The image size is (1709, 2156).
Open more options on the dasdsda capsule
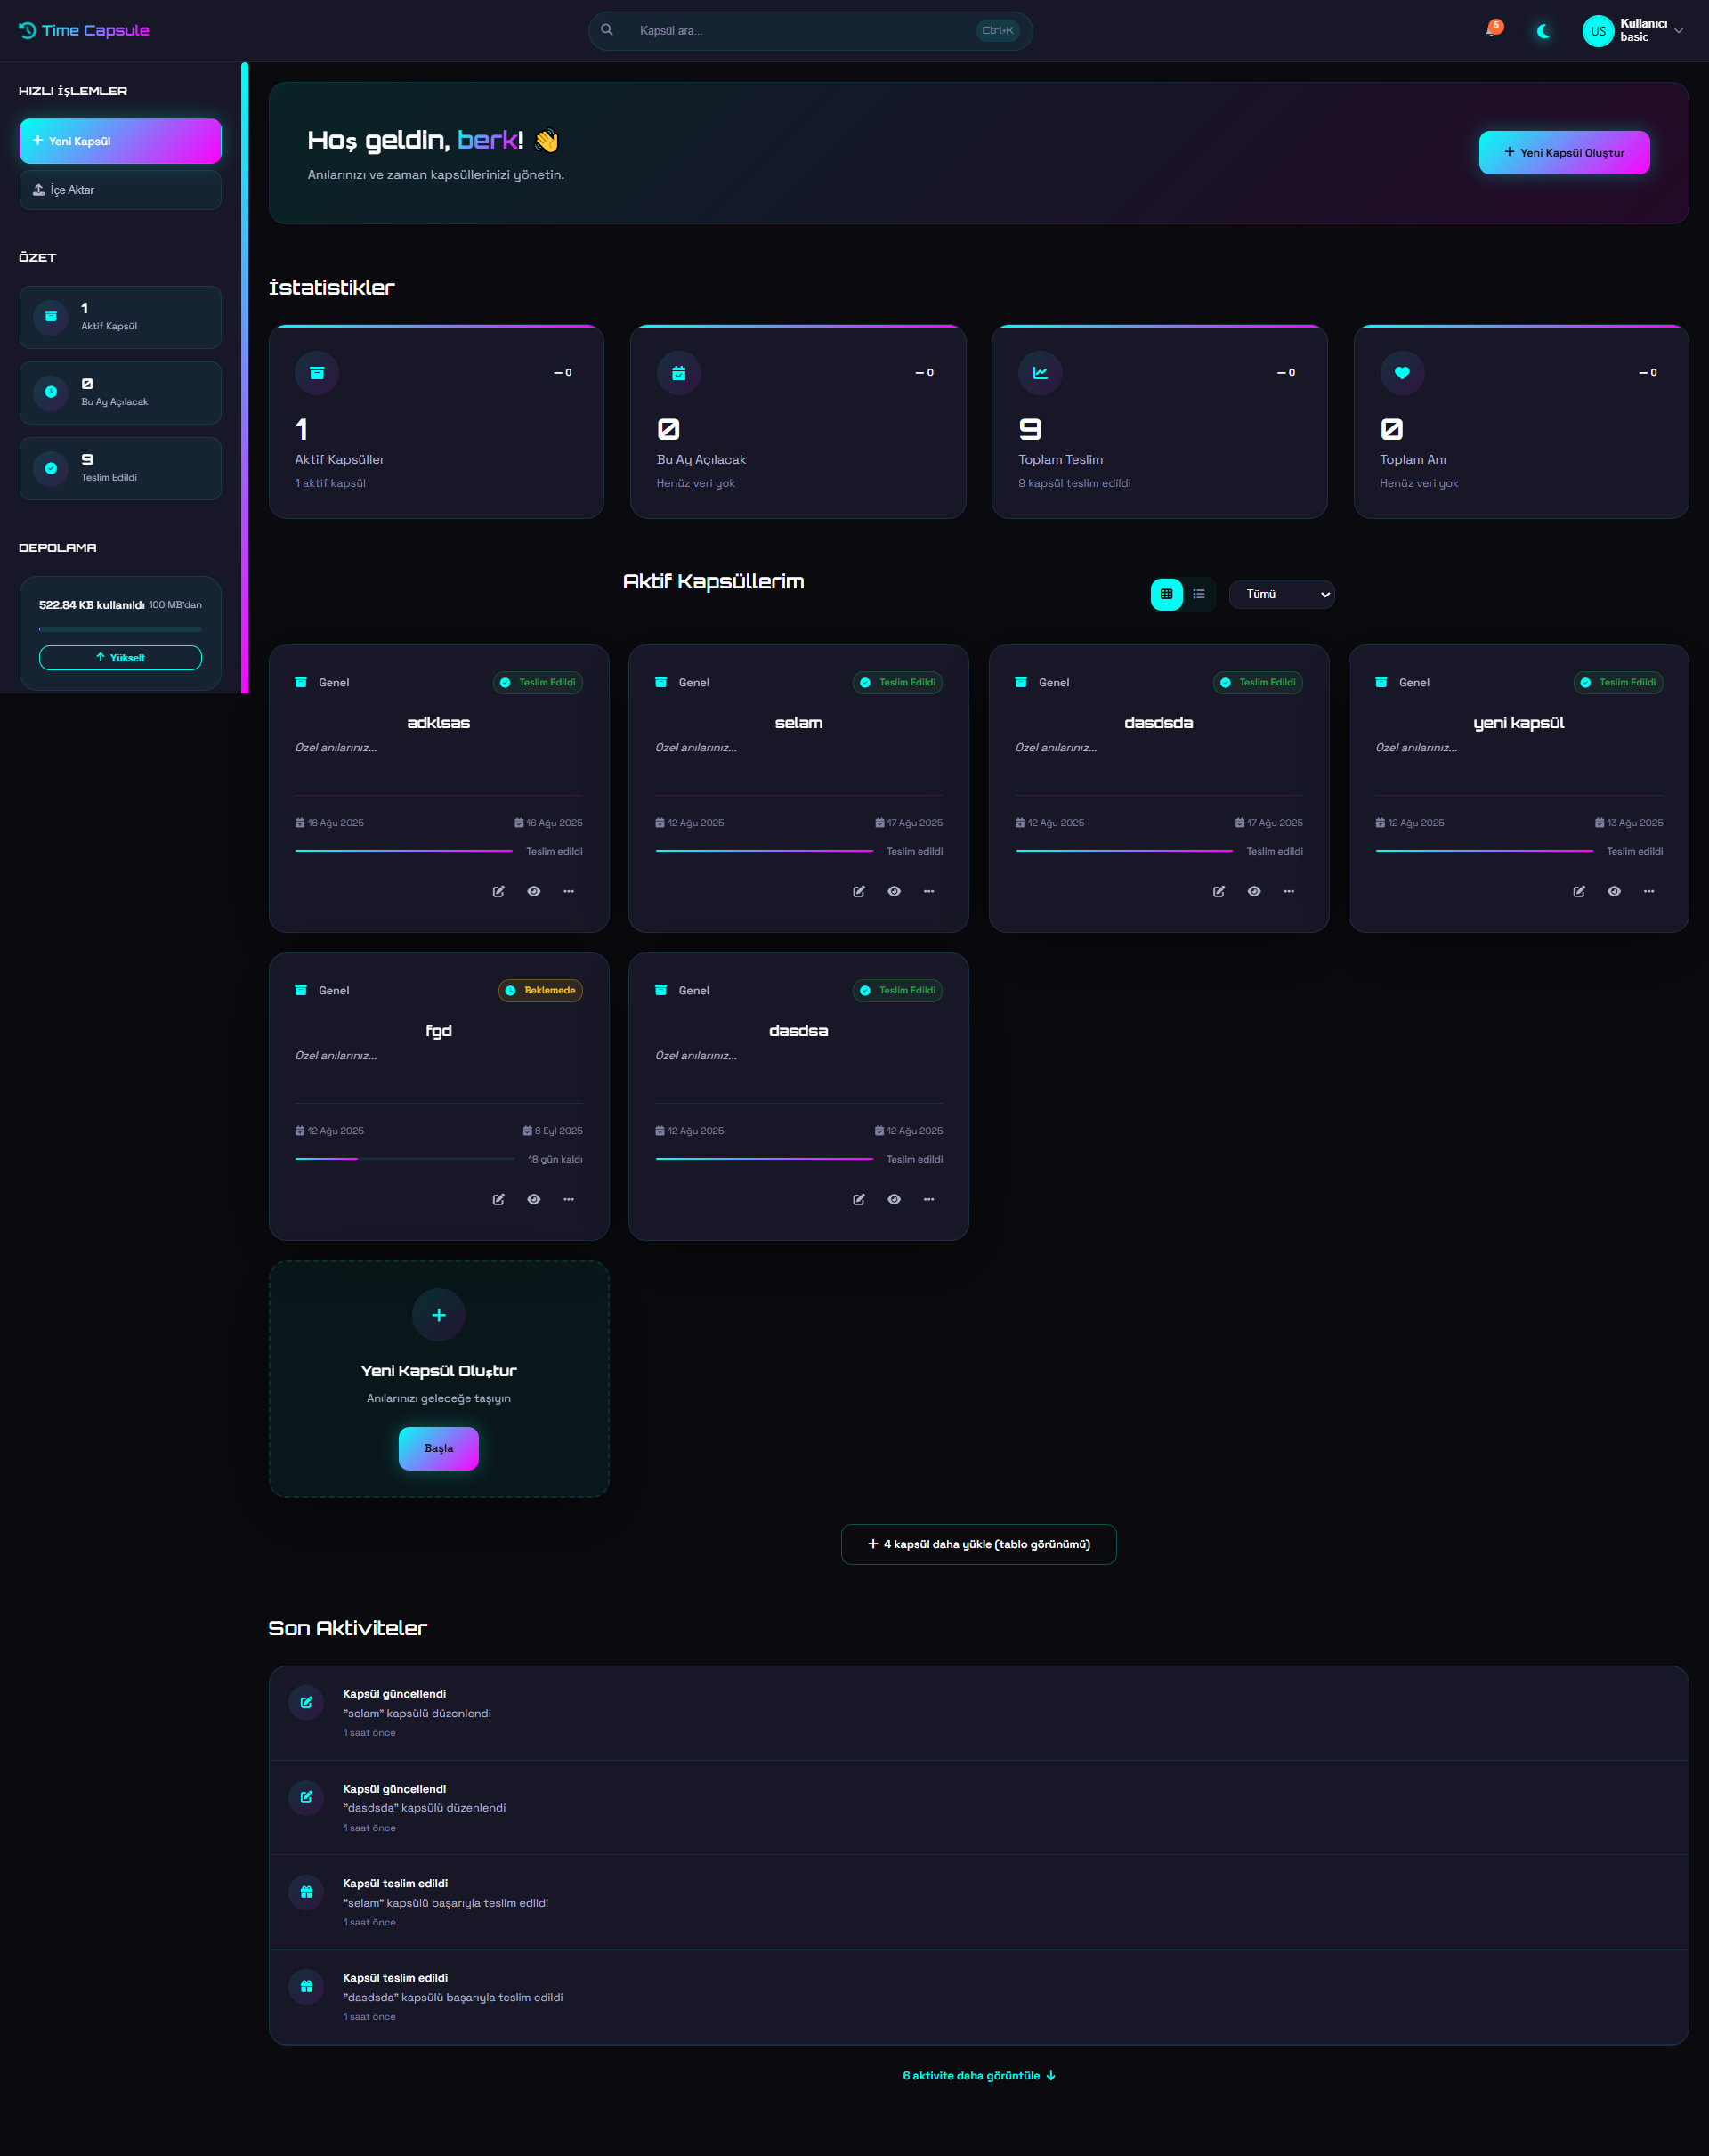point(1289,891)
